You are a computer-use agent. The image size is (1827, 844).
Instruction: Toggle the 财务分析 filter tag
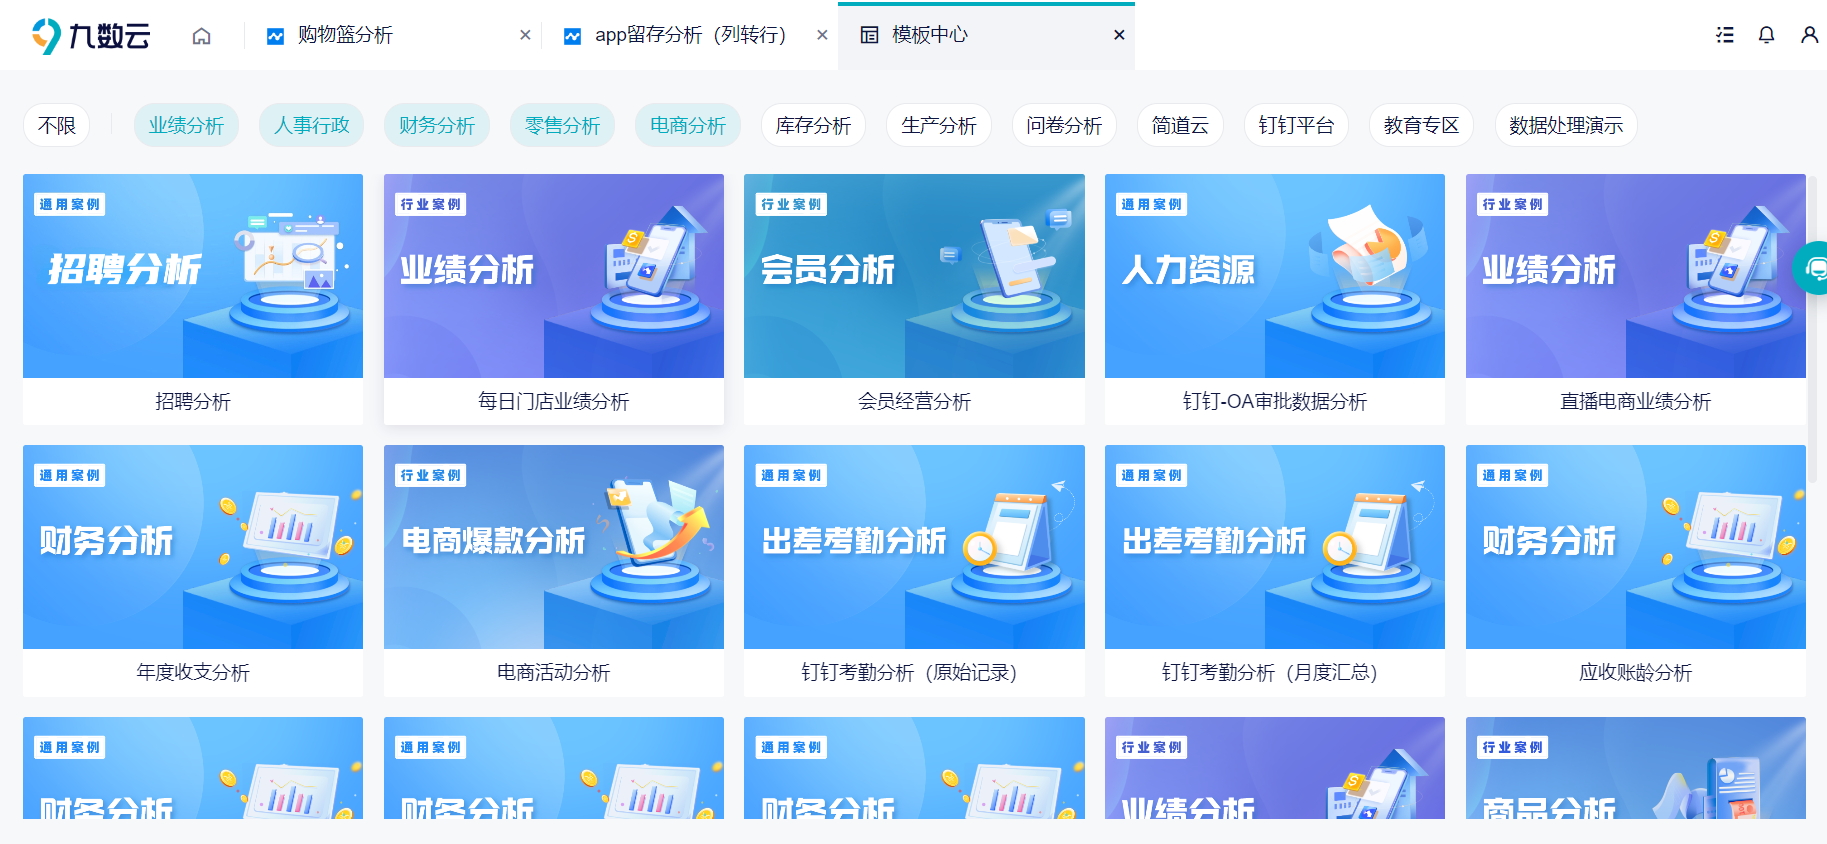point(437,125)
